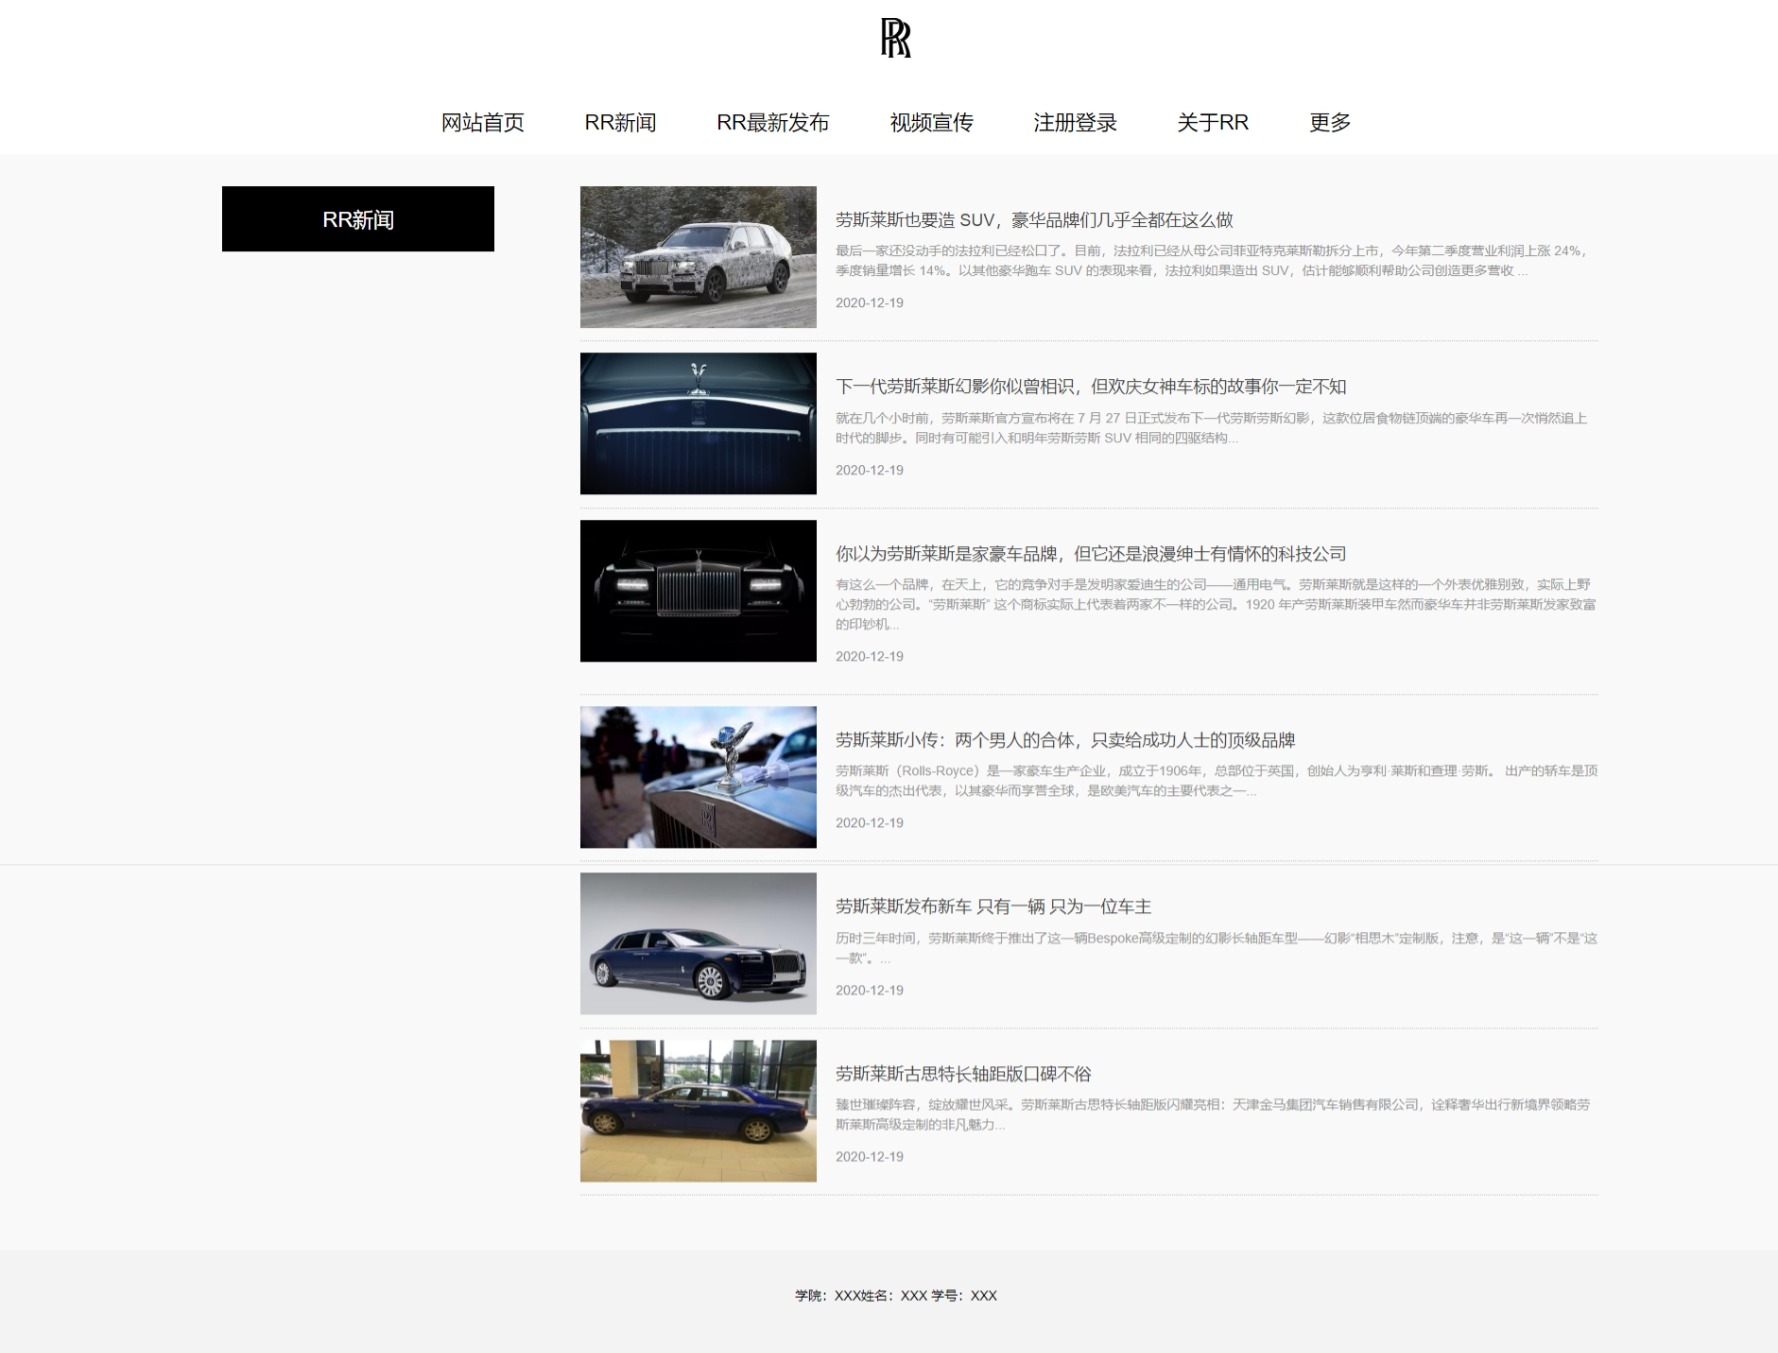This screenshot has width=1778, height=1353.
Task: Click headline 劳斯莱斯古思特长轴距版口碑不俗
Action: pos(963,1073)
